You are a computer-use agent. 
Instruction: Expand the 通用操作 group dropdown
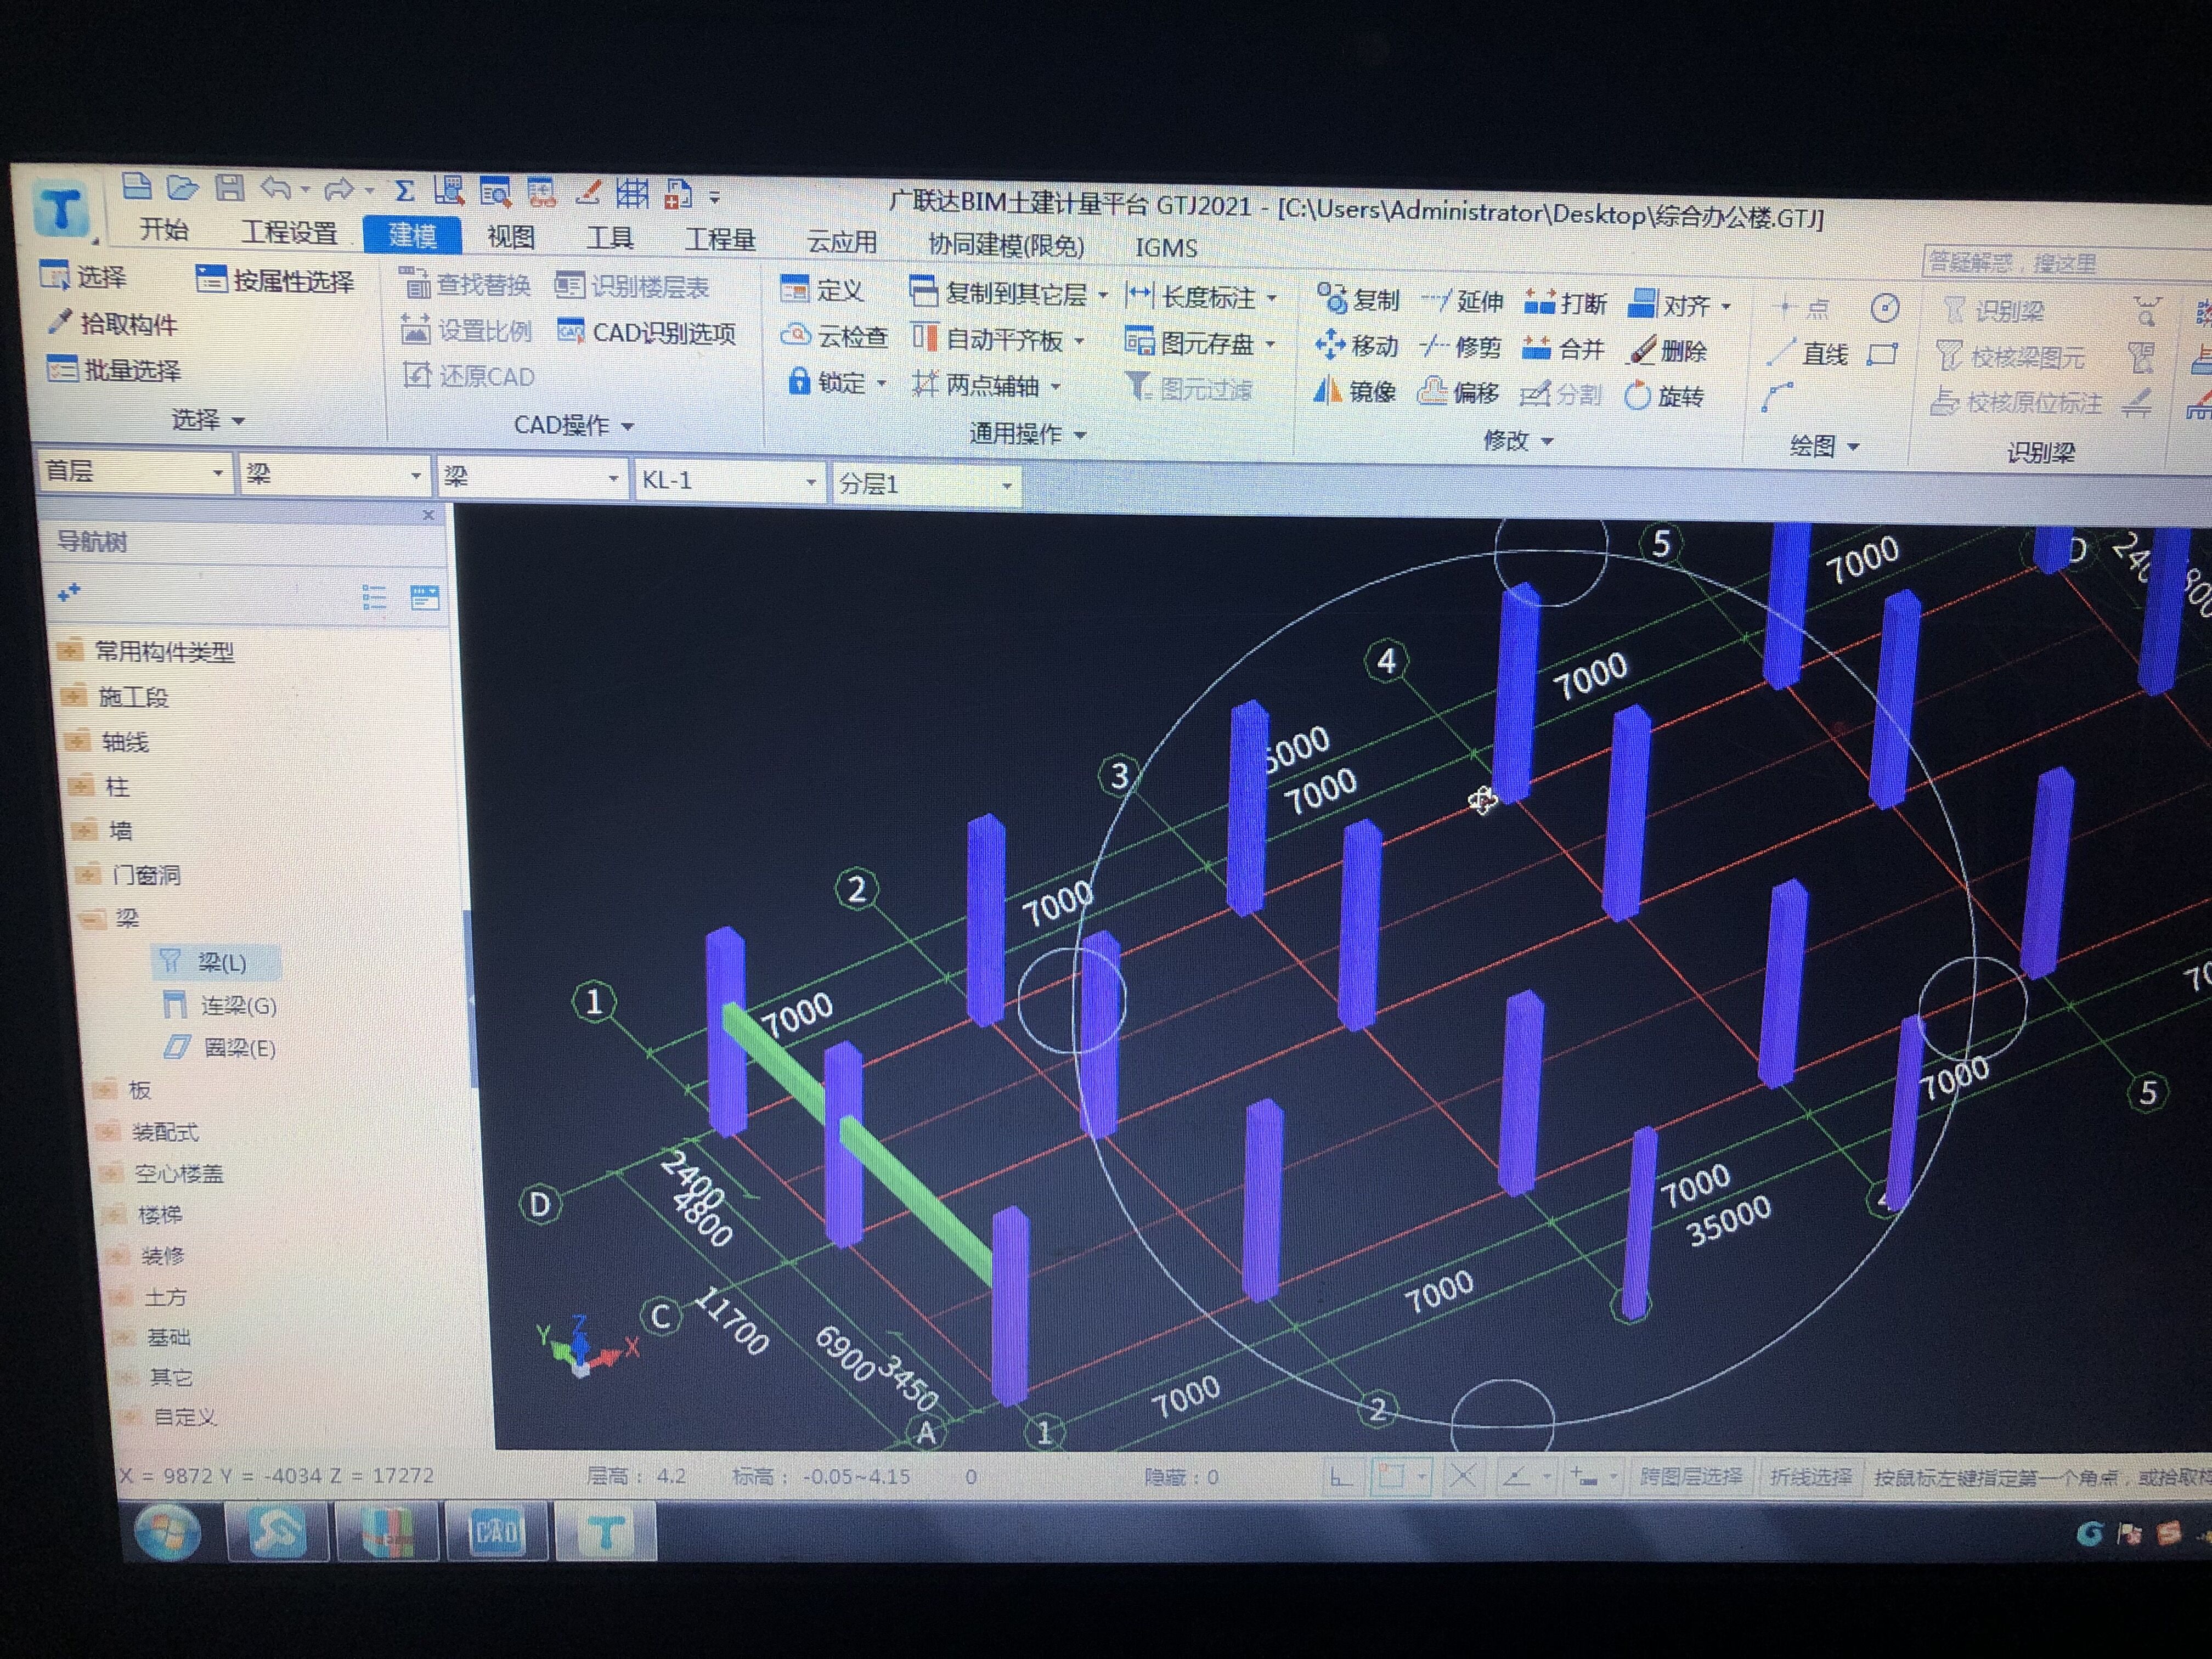point(1028,434)
